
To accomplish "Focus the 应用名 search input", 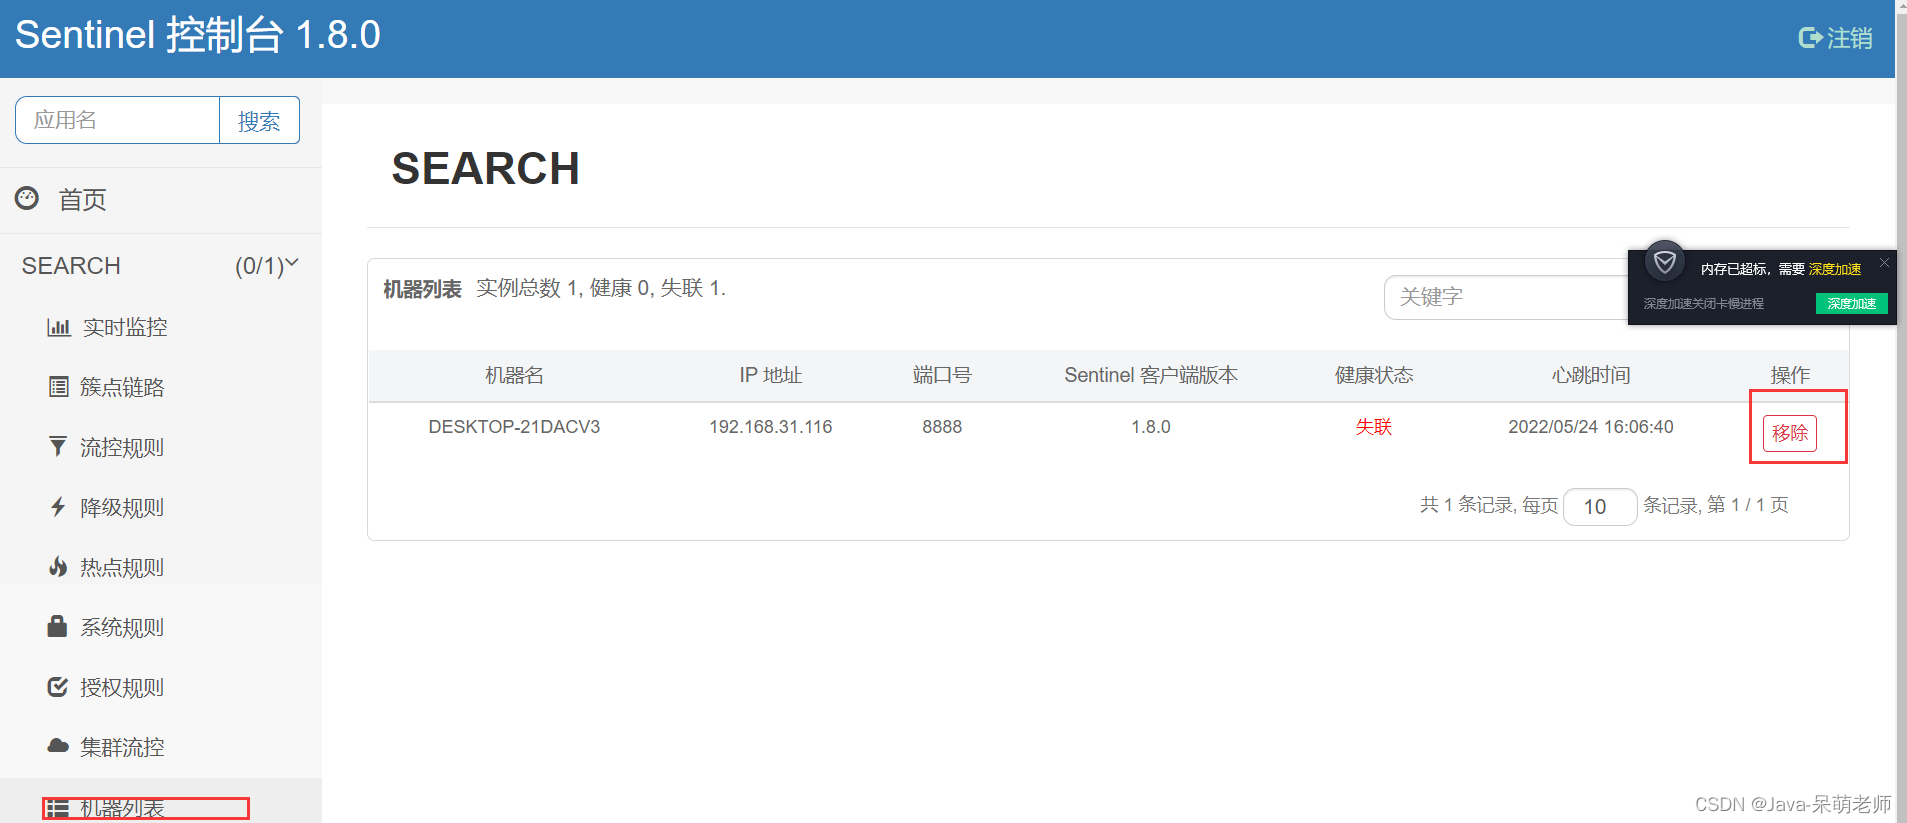I will coord(118,120).
